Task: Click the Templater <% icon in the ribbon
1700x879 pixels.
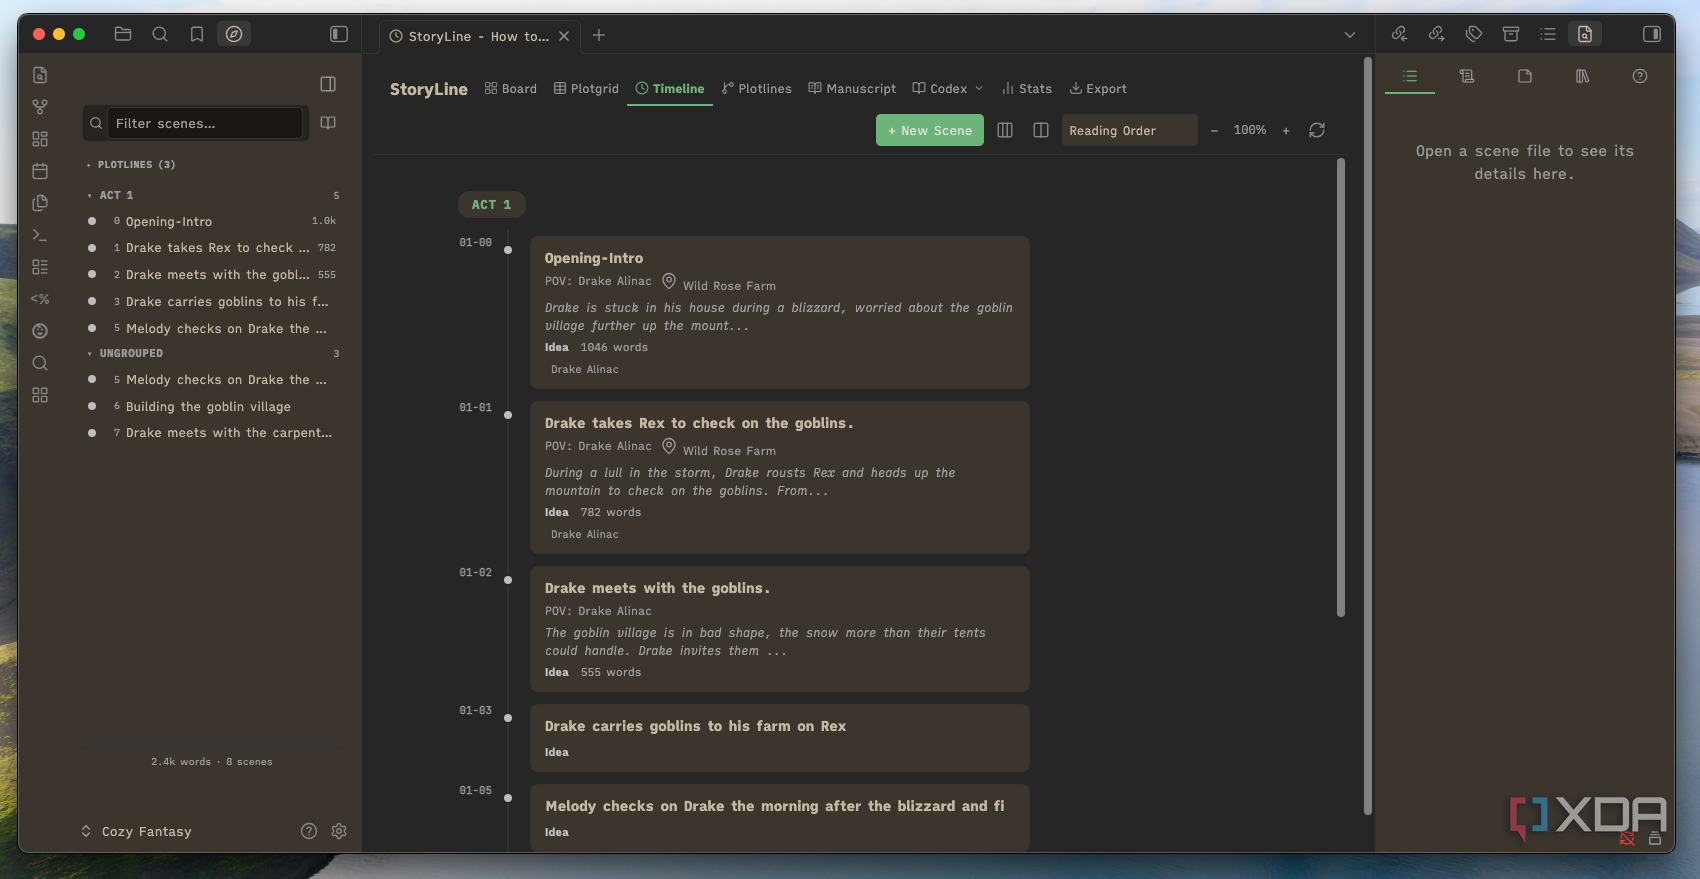Action: pos(40,299)
